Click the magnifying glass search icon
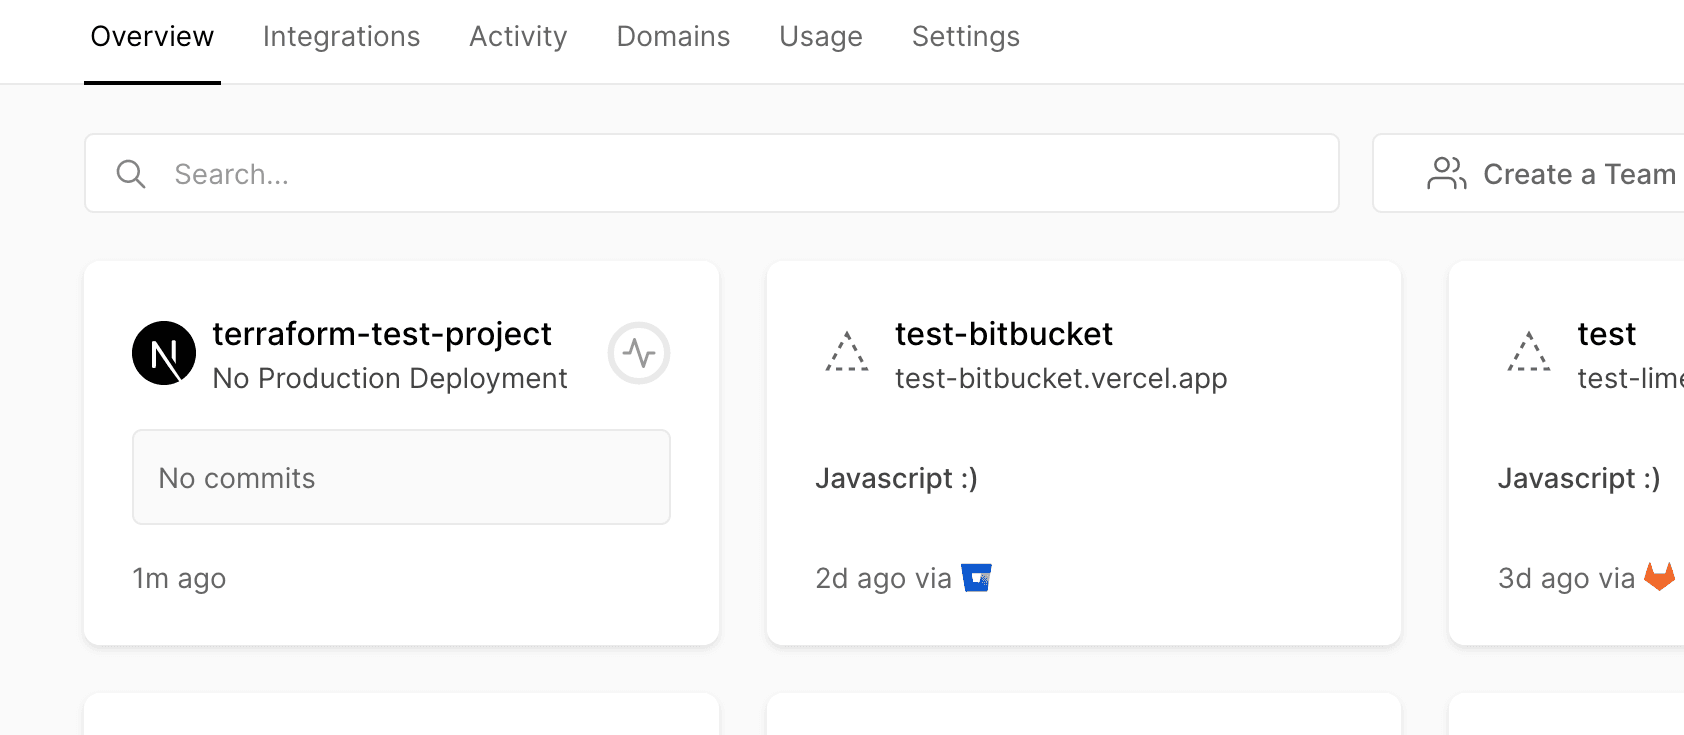1684x735 pixels. tap(131, 174)
